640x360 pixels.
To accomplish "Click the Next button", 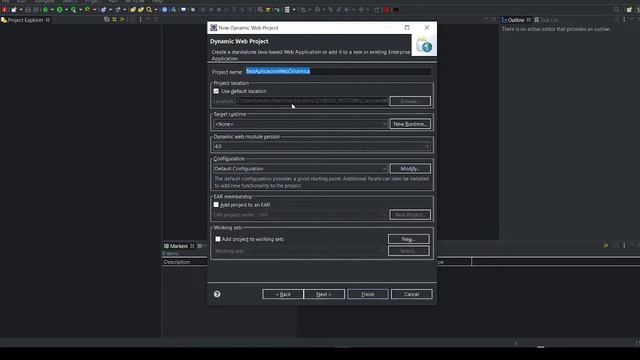I will coord(324,294).
